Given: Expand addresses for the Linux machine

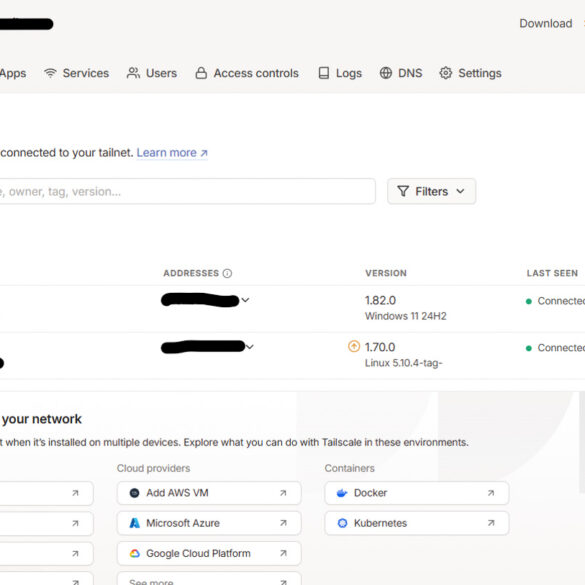Looking at the screenshot, I should point(250,347).
